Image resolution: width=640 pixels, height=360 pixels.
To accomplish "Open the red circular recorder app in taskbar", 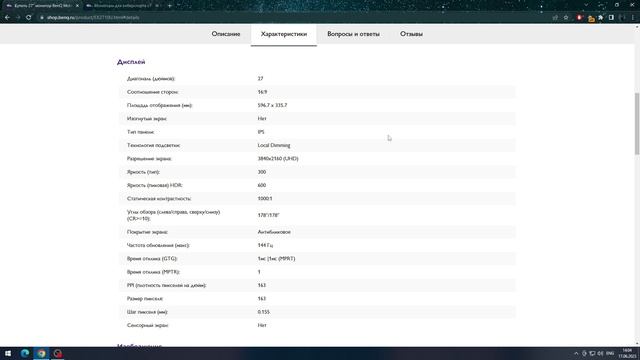I will click(x=58, y=353).
